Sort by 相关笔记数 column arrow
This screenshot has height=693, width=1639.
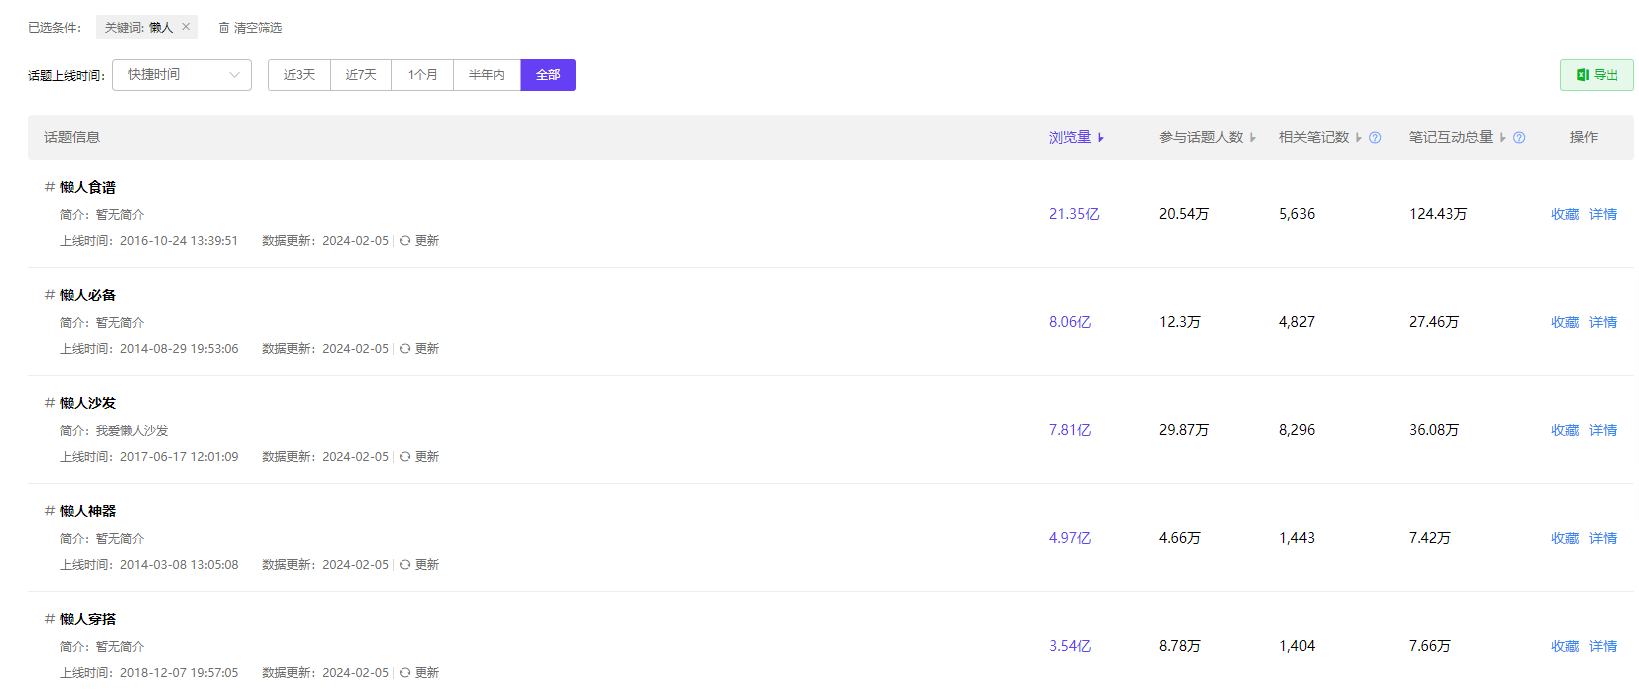click(1358, 138)
